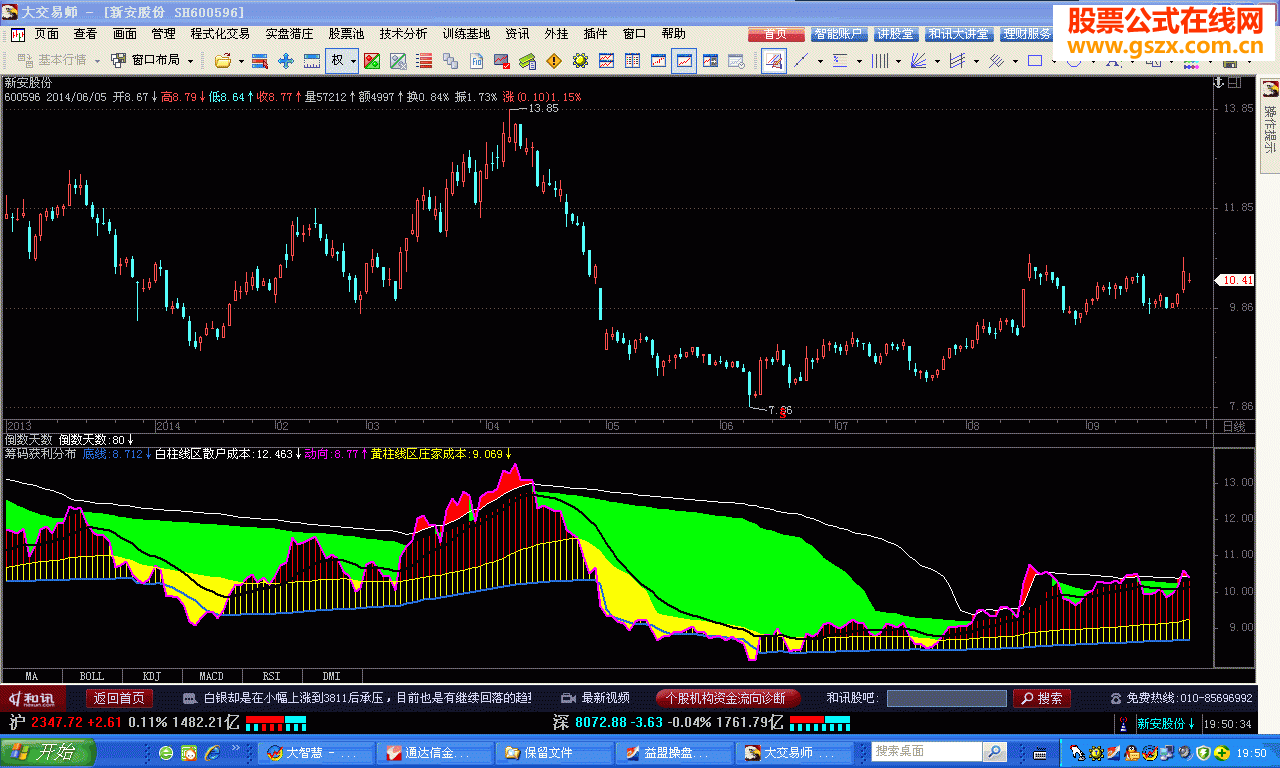Image resolution: width=1280 pixels, height=768 pixels.
Task: Open the 页面 menu
Action: [x=47, y=33]
